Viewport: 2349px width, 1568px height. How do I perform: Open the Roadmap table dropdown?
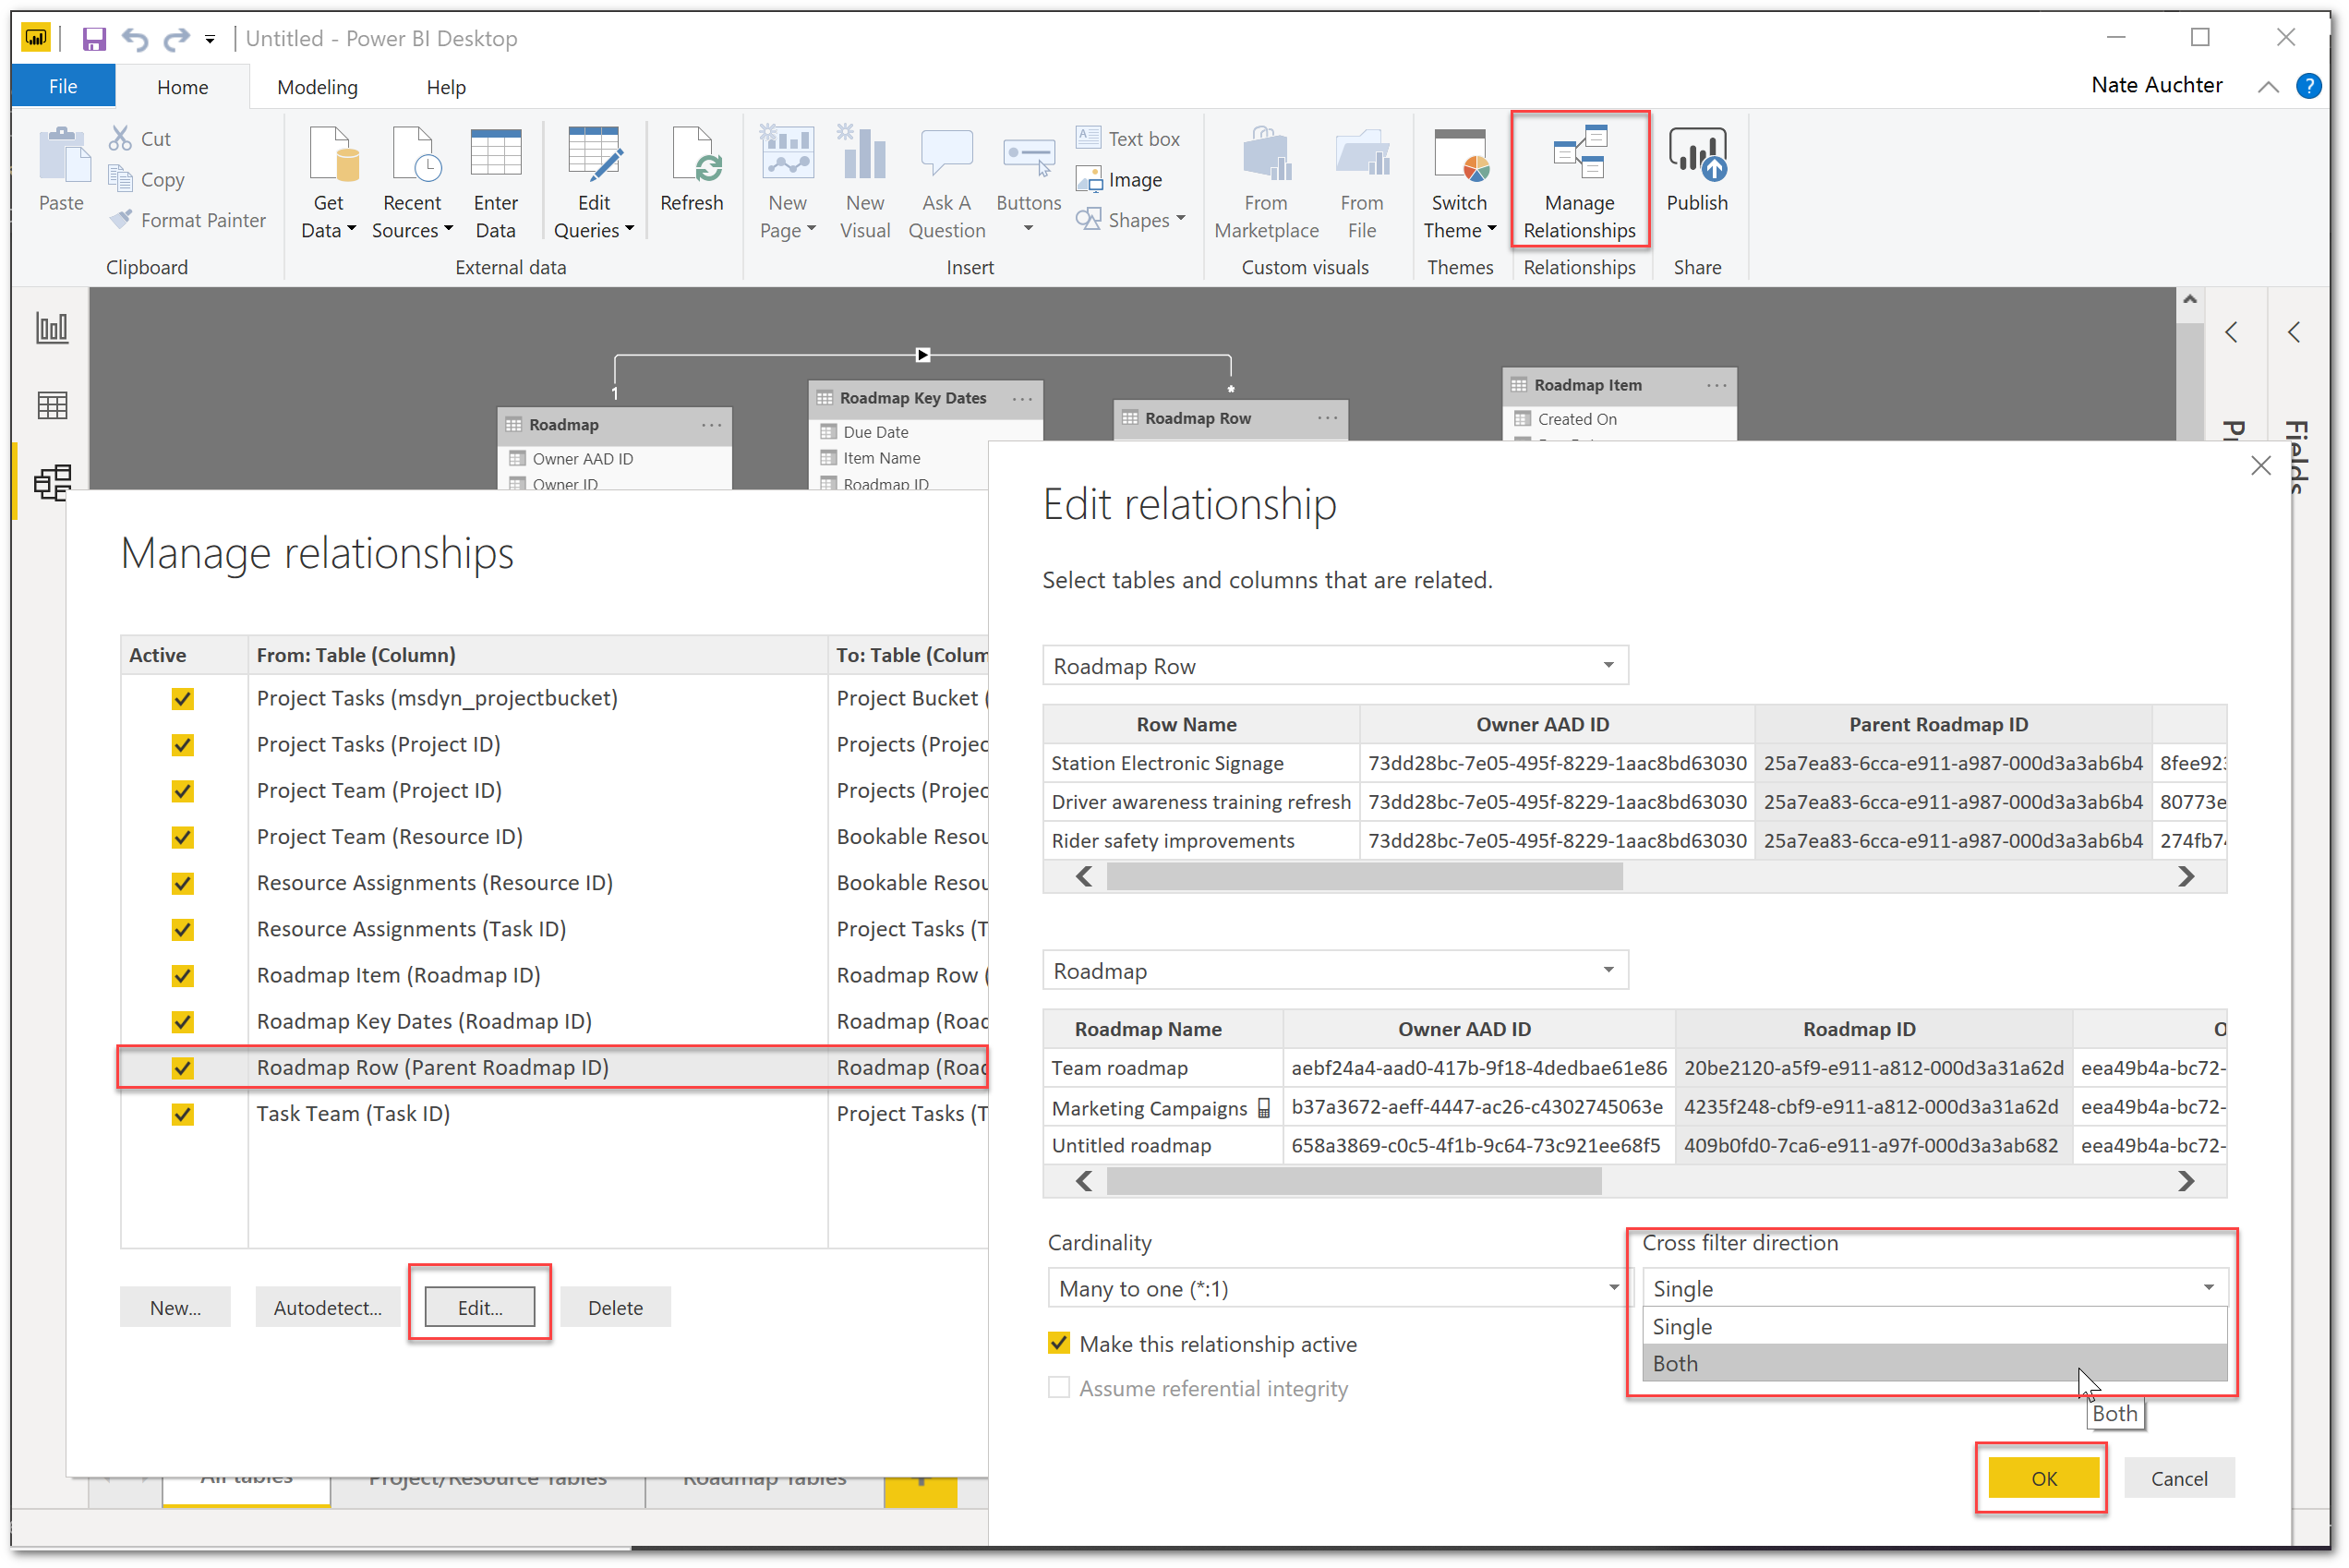pos(1336,971)
